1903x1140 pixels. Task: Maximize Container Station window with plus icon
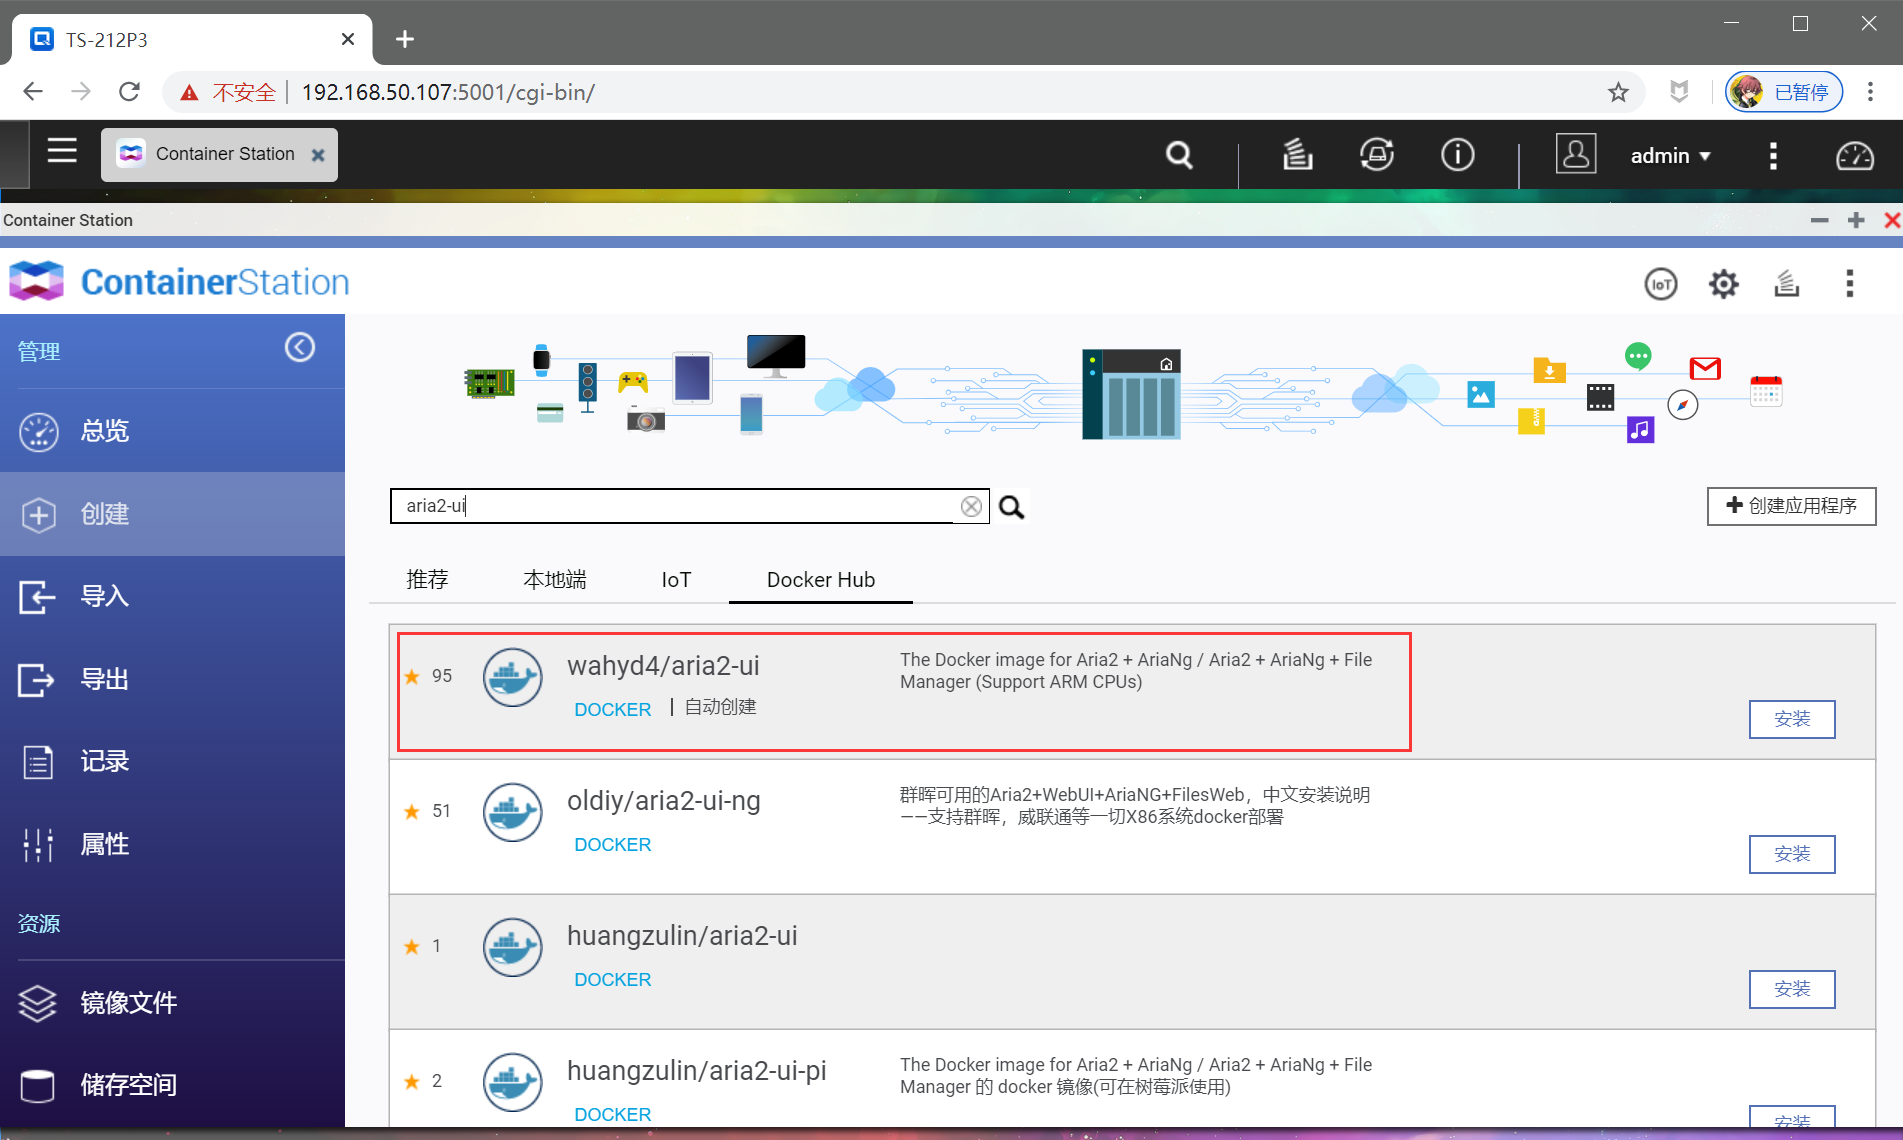pyautogui.click(x=1856, y=220)
